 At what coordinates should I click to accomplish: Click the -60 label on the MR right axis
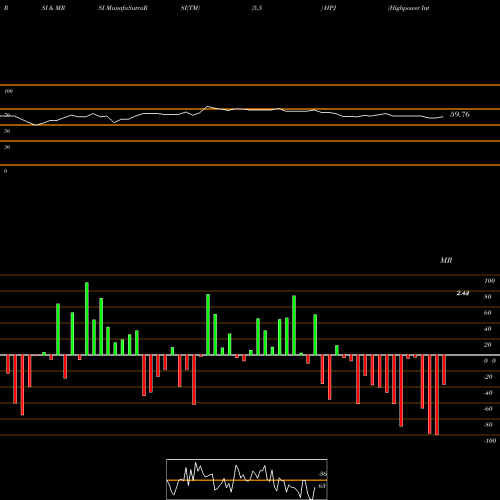(x=488, y=409)
